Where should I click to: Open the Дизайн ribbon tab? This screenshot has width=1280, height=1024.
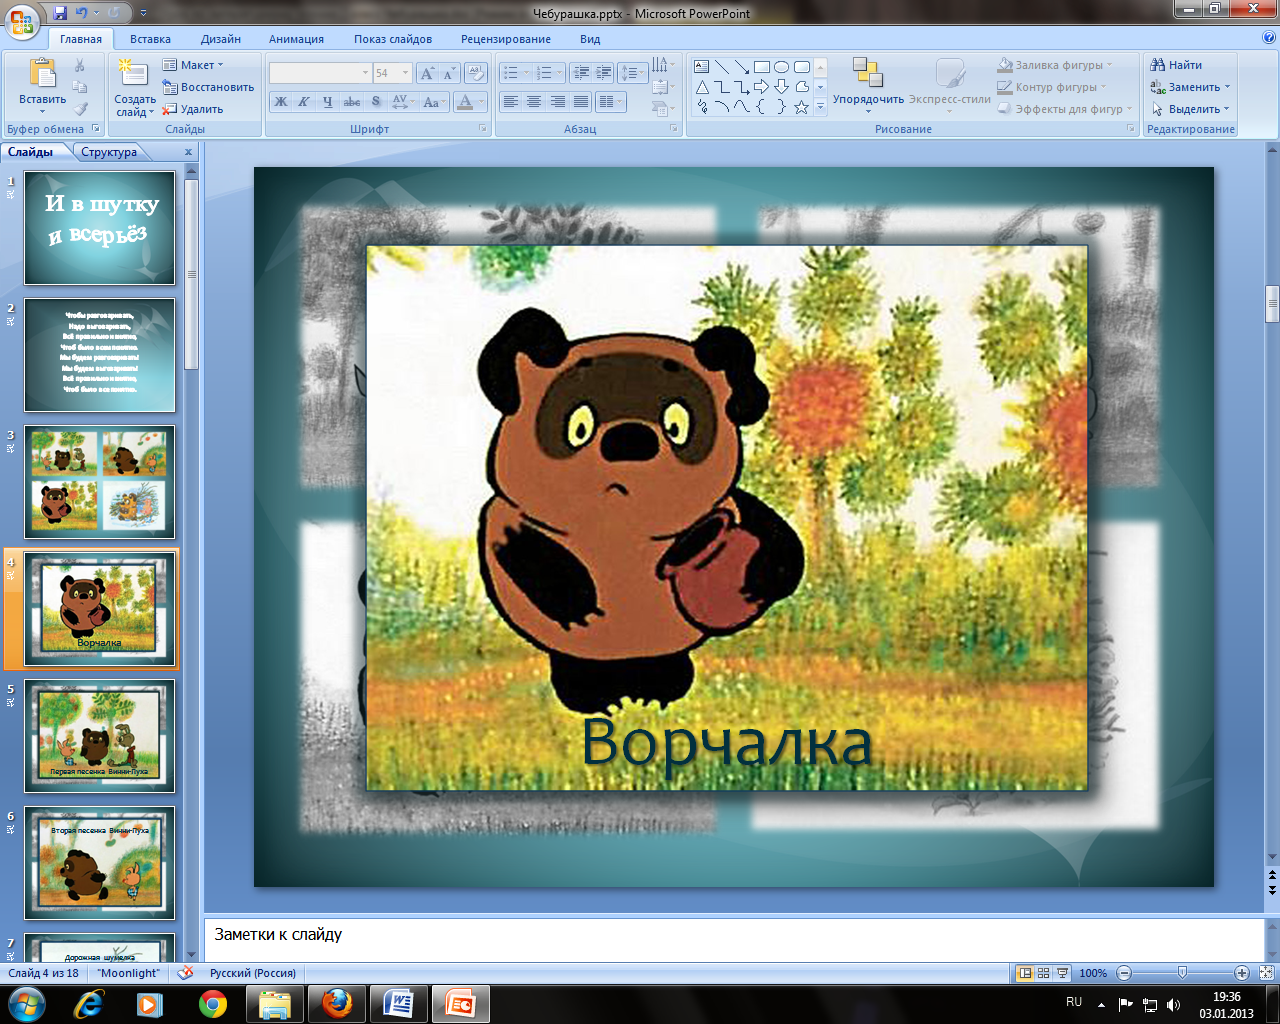click(x=220, y=39)
